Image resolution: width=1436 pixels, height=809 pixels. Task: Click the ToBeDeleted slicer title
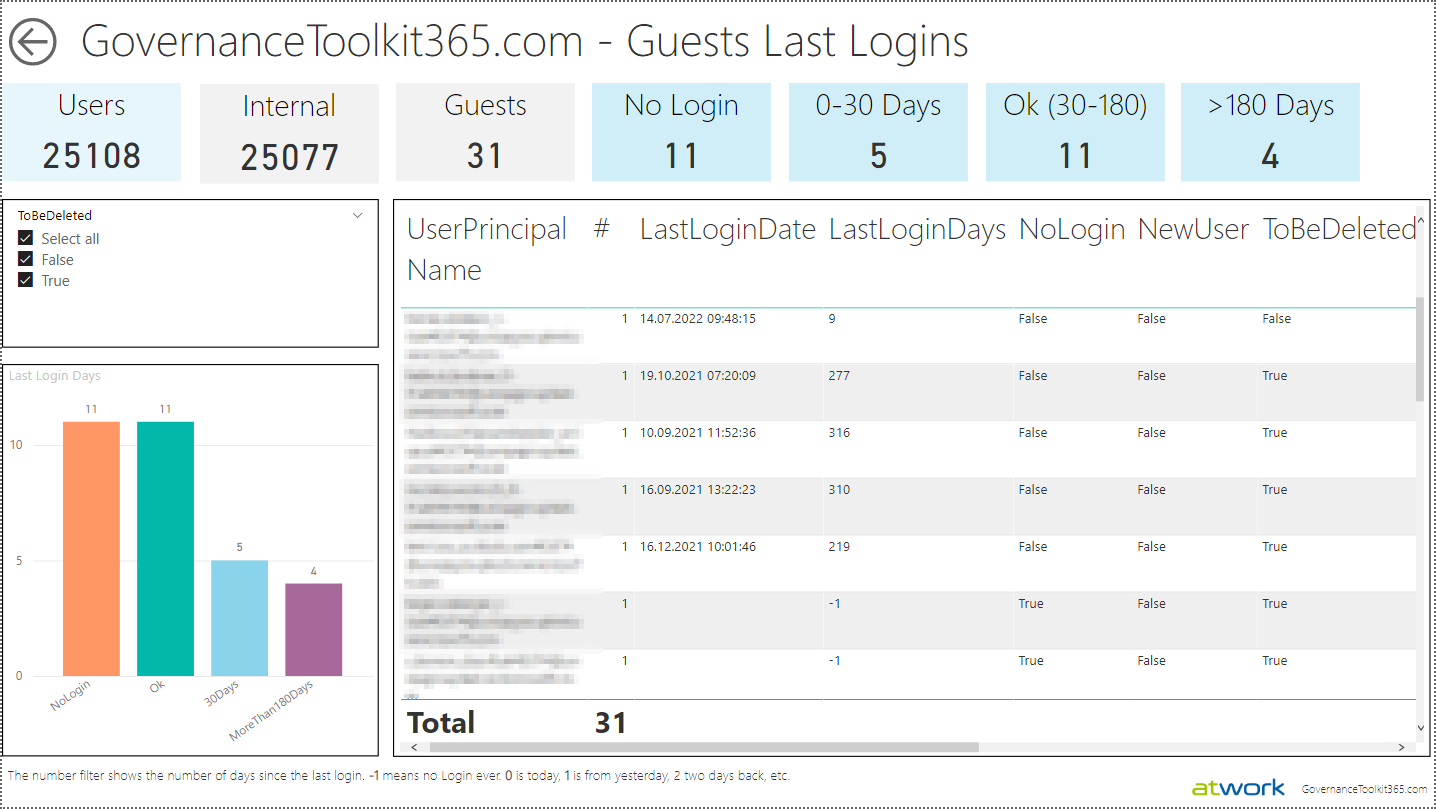(x=55, y=215)
